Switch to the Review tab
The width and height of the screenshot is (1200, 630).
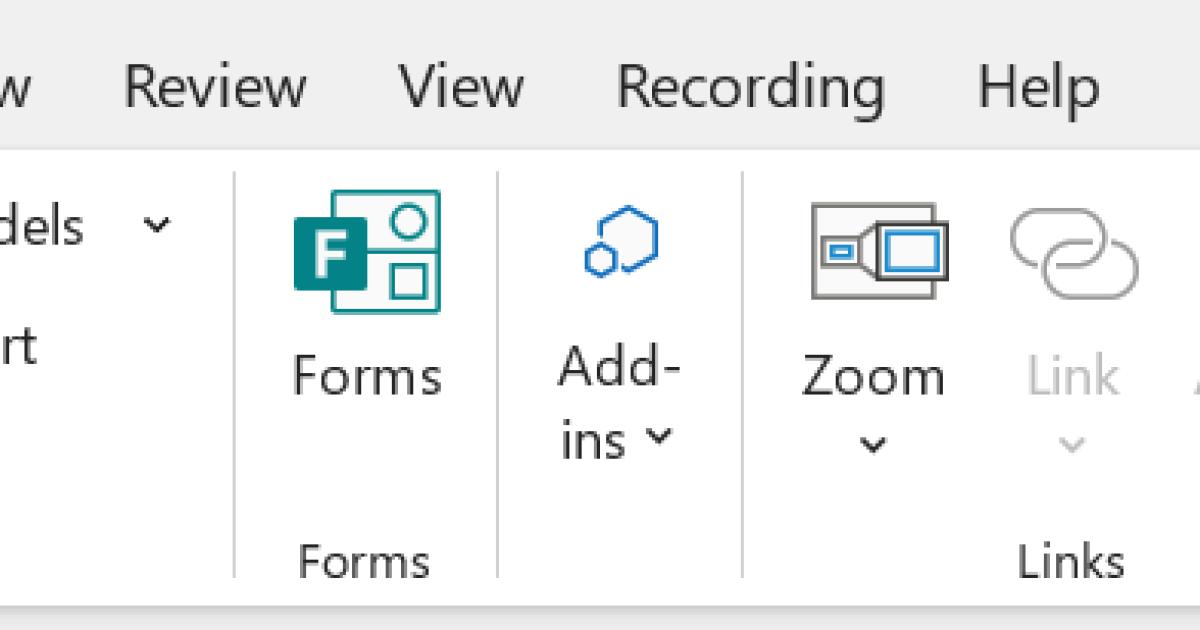coord(214,87)
